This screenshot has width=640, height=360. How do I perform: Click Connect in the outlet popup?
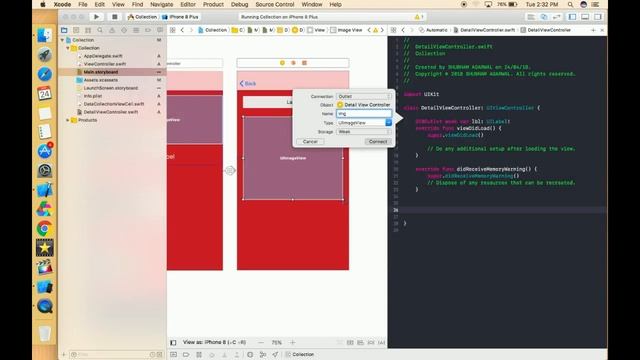(378, 142)
